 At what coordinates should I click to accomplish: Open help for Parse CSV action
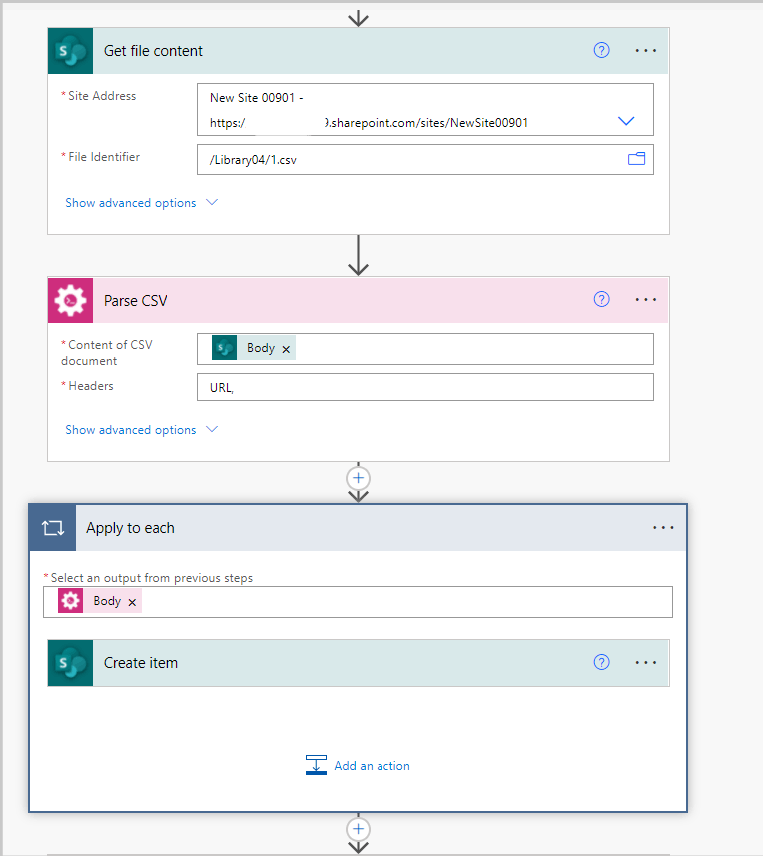click(x=601, y=299)
